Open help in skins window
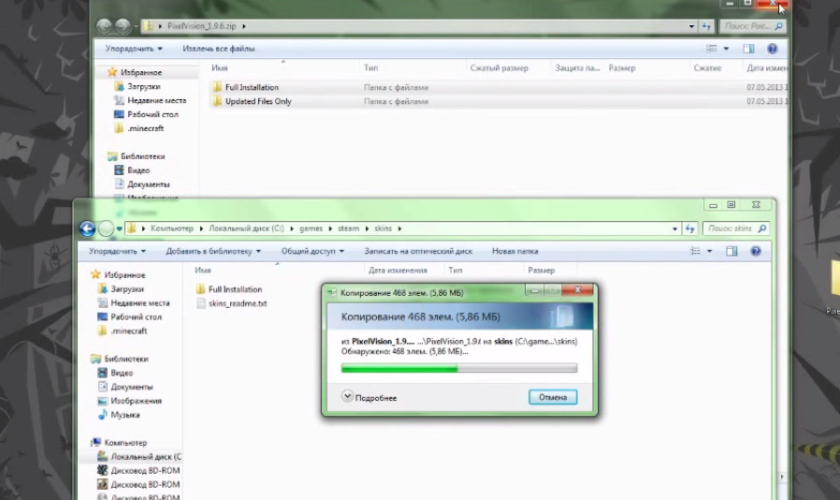 coord(756,251)
